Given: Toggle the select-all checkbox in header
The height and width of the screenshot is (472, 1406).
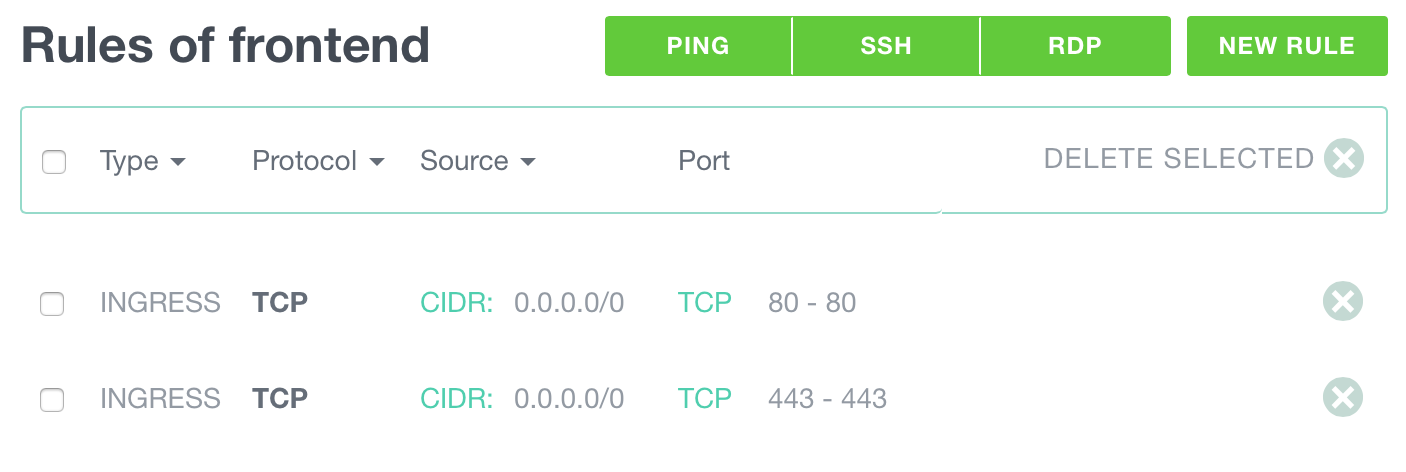Looking at the screenshot, I should pos(54,161).
